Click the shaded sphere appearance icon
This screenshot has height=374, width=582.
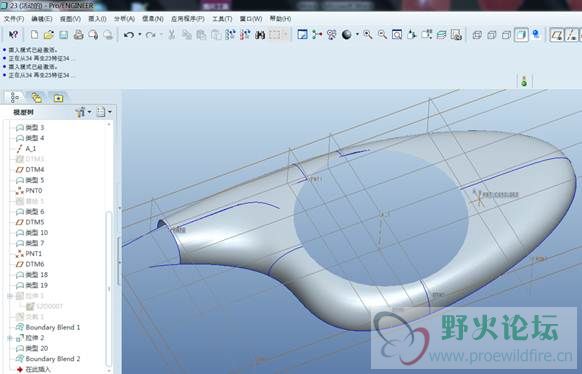pos(347,35)
